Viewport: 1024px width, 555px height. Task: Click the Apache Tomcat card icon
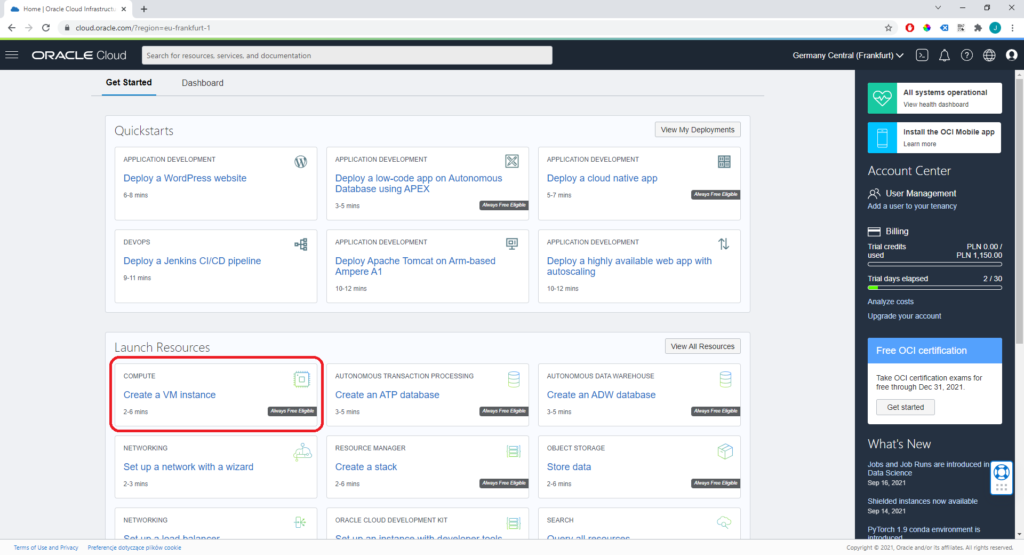click(x=512, y=244)
